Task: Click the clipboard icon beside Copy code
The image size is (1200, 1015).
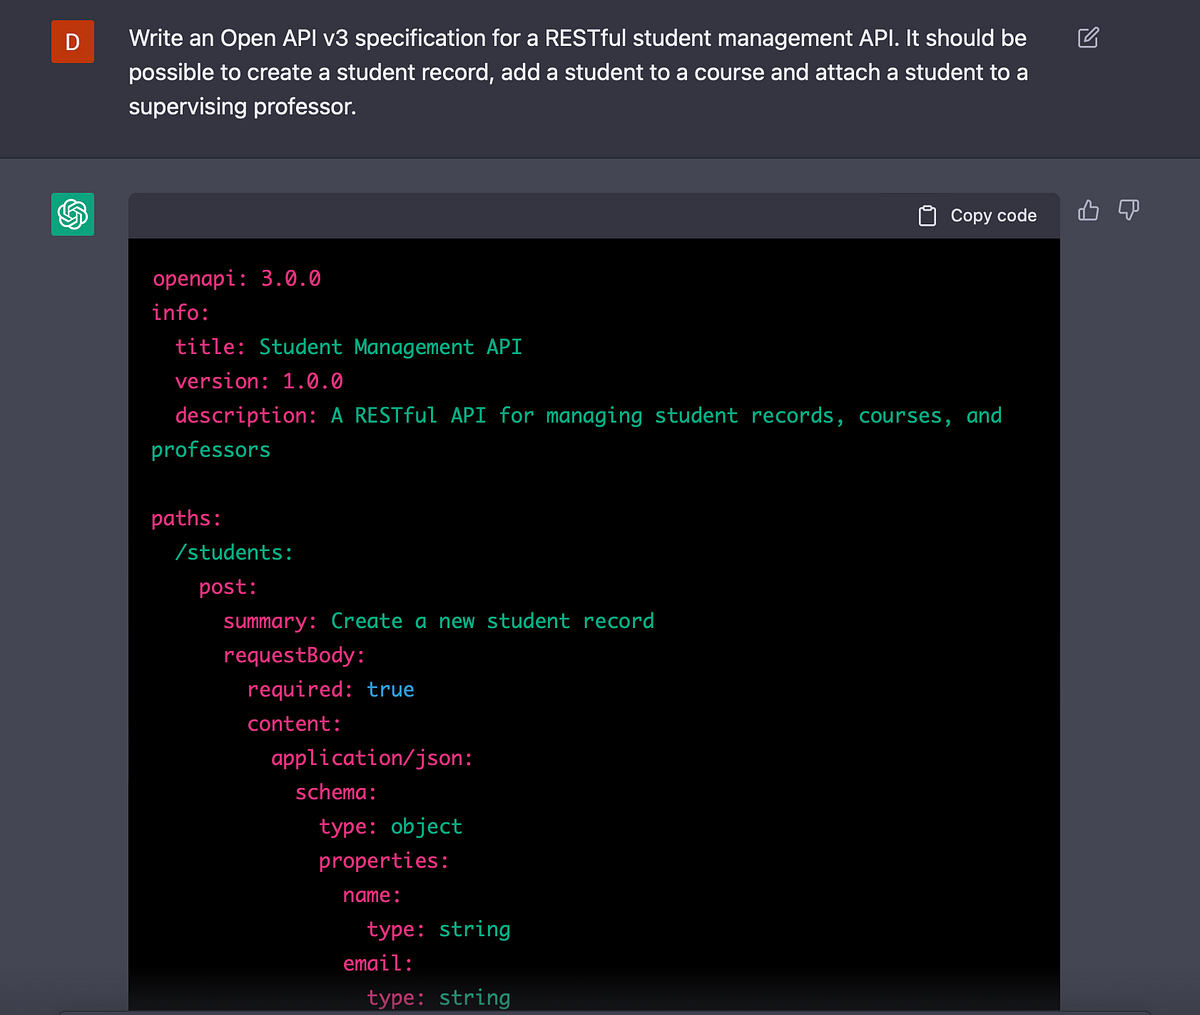Action: (x=926, y=214)
